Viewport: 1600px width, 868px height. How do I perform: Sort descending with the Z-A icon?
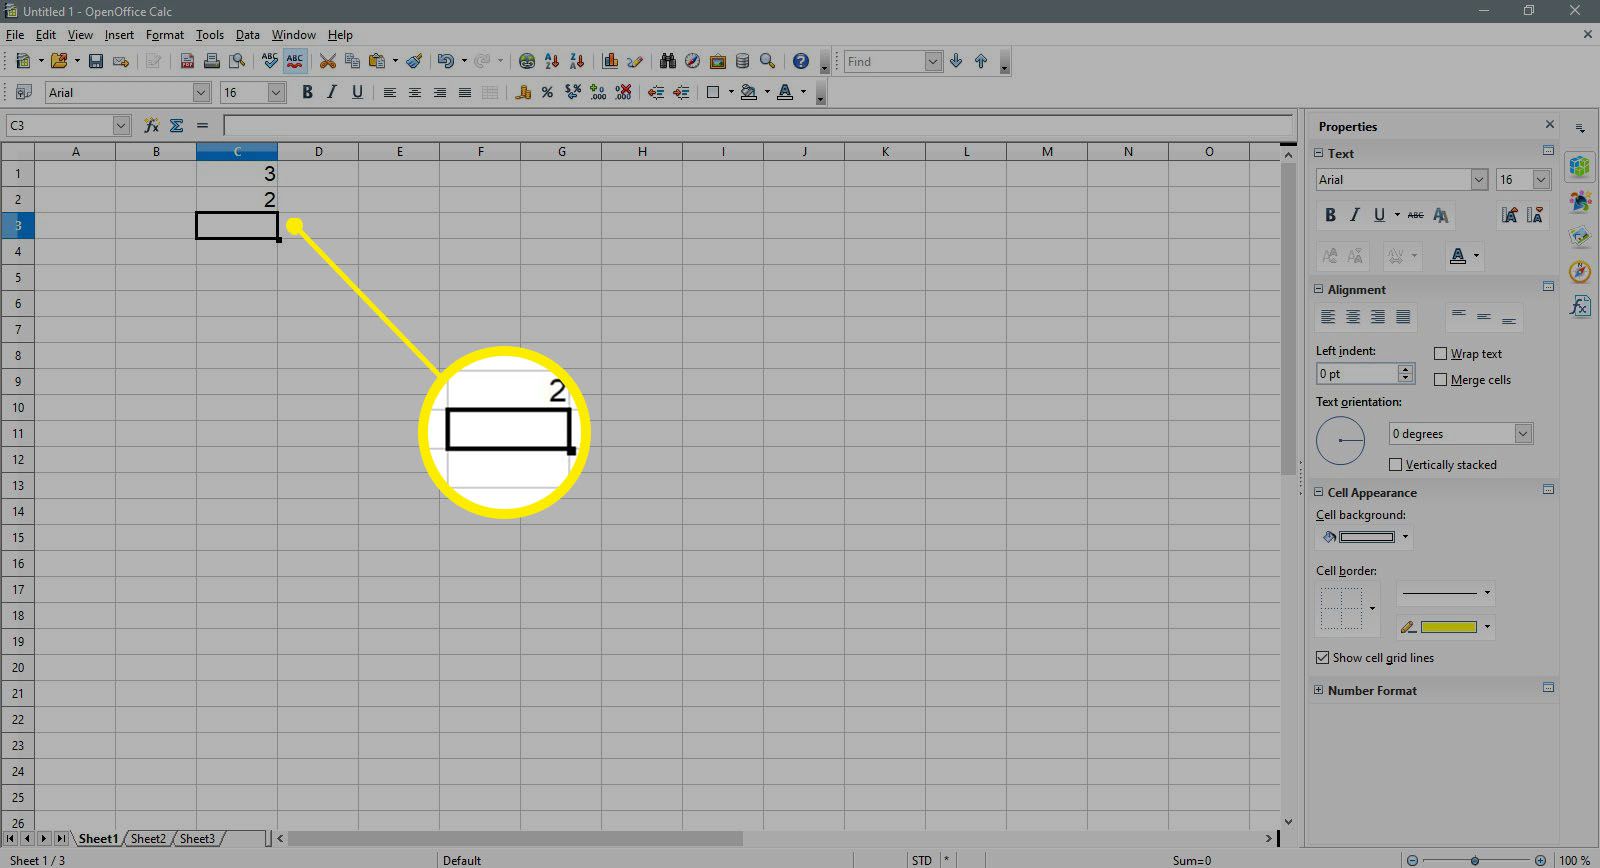(577, 62)
